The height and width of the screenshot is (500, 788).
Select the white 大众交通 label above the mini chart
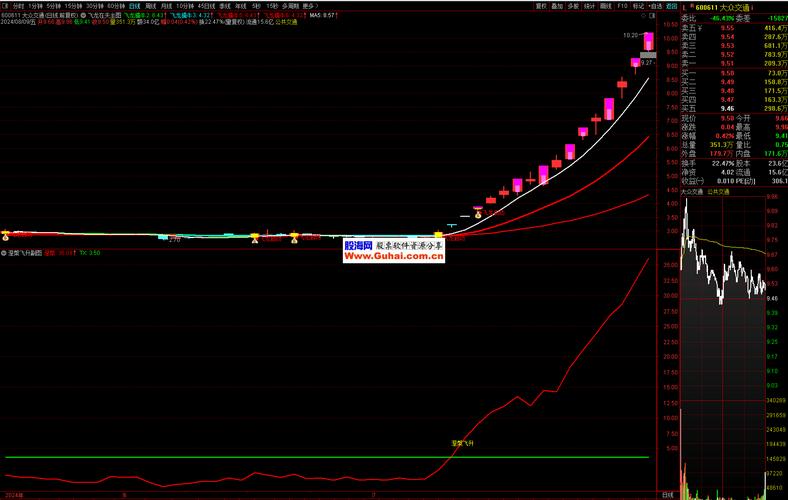coord(692,192)
